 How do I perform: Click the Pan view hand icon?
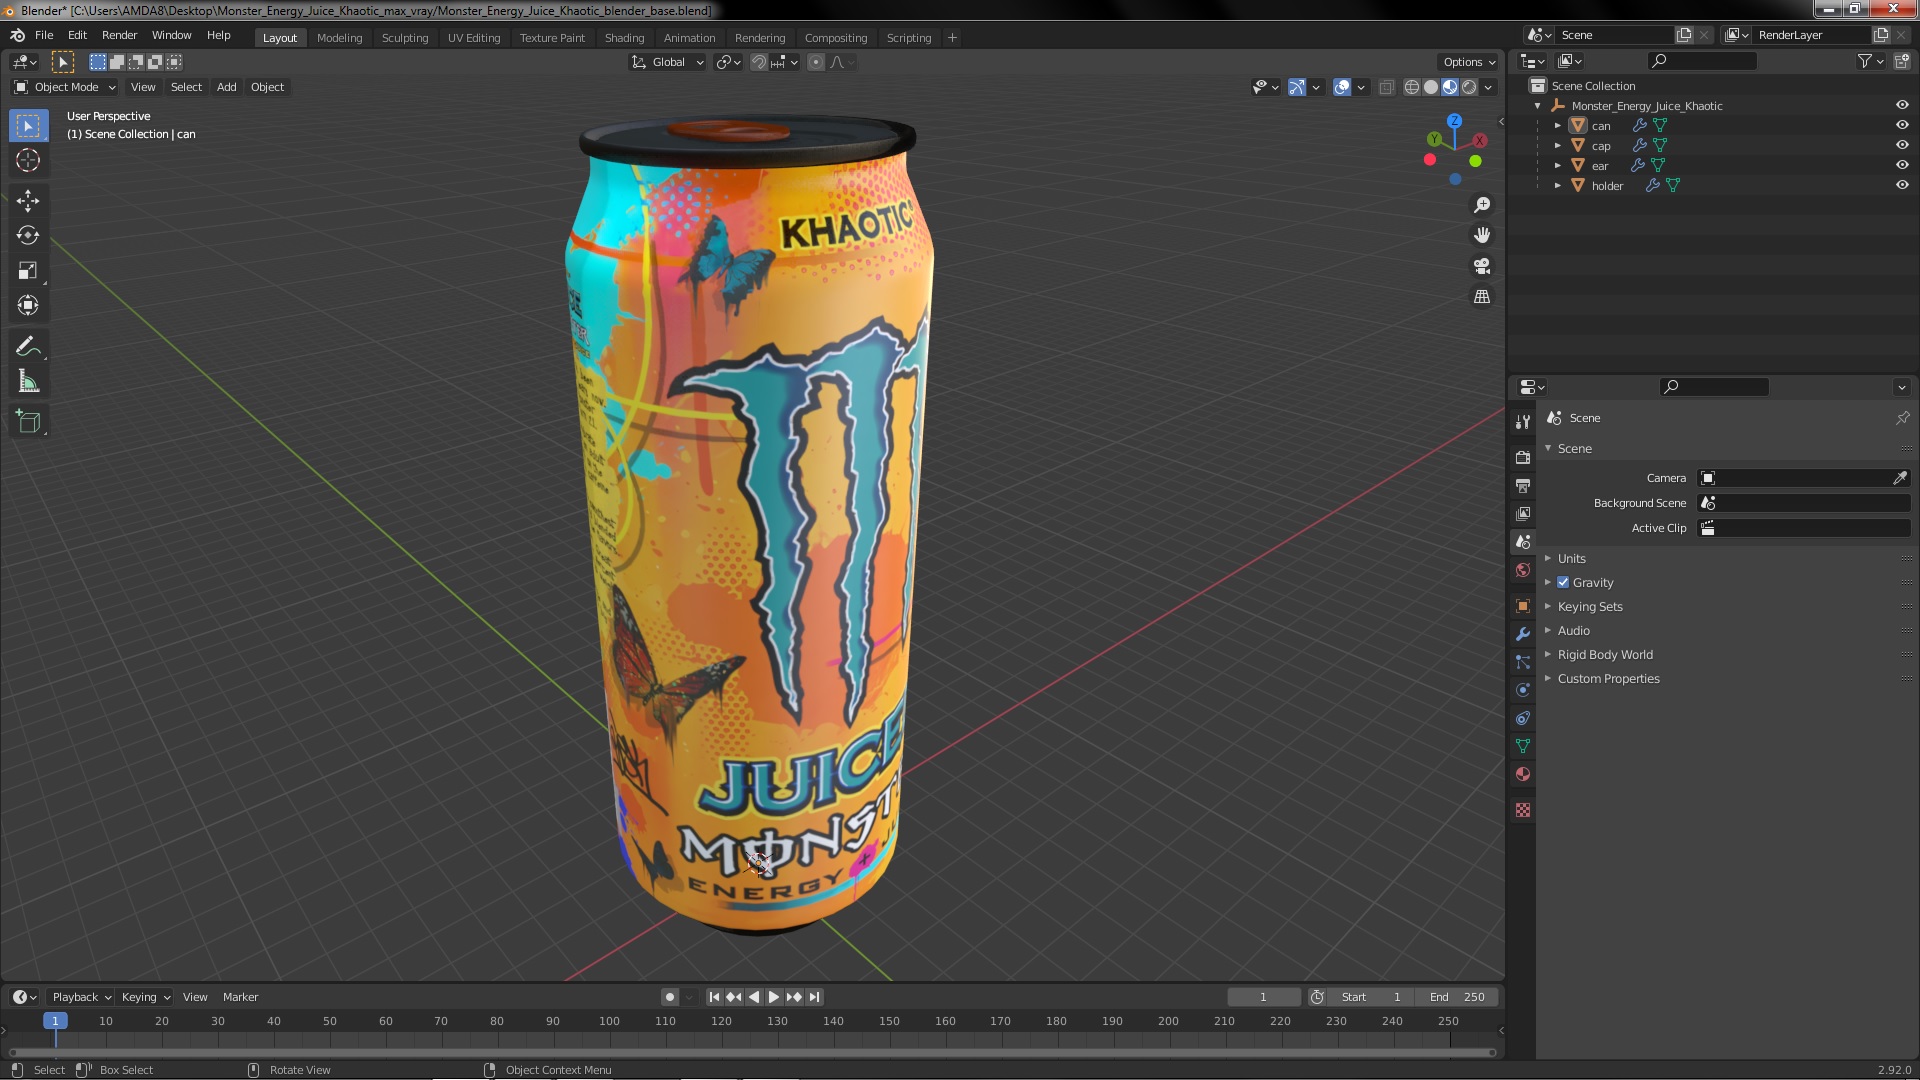click(x=1482, y=235)
